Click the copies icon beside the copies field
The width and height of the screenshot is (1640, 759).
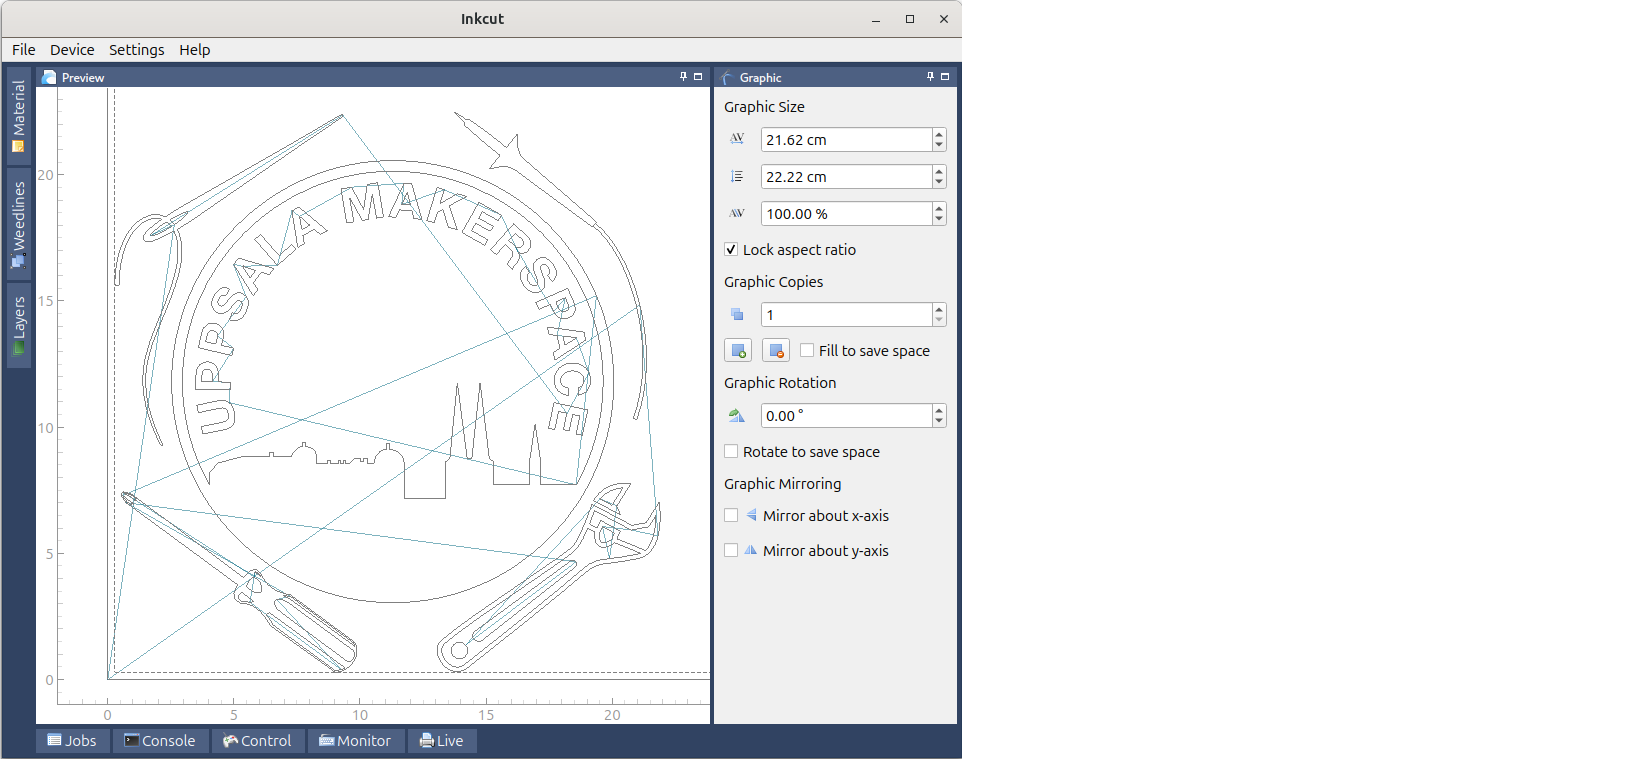click(737, 314)
